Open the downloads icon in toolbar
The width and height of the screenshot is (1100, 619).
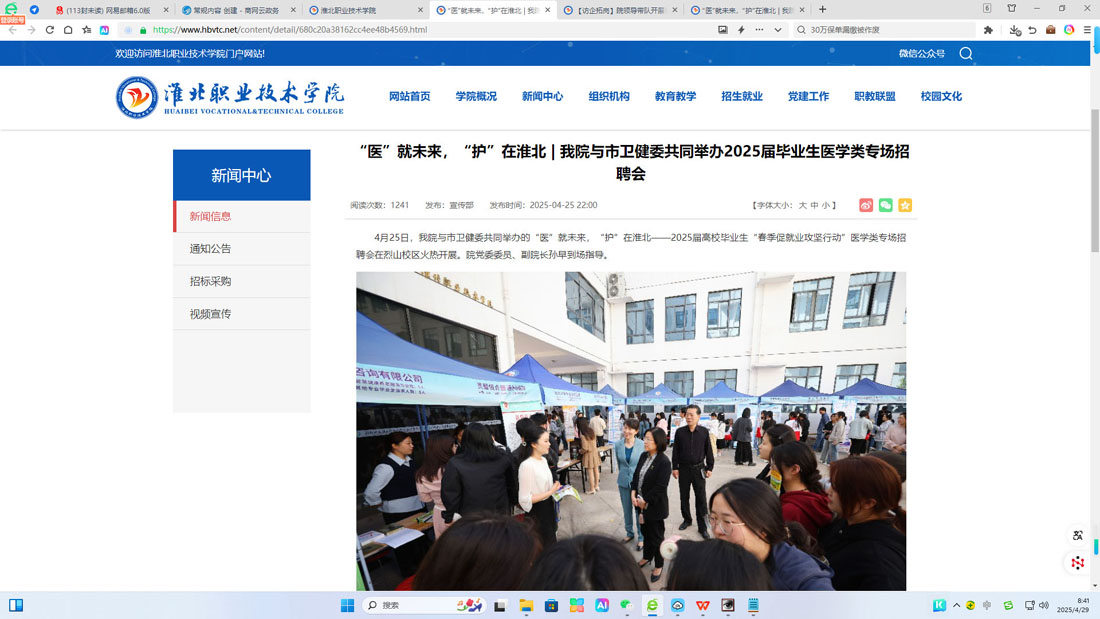coord(1014,29)
